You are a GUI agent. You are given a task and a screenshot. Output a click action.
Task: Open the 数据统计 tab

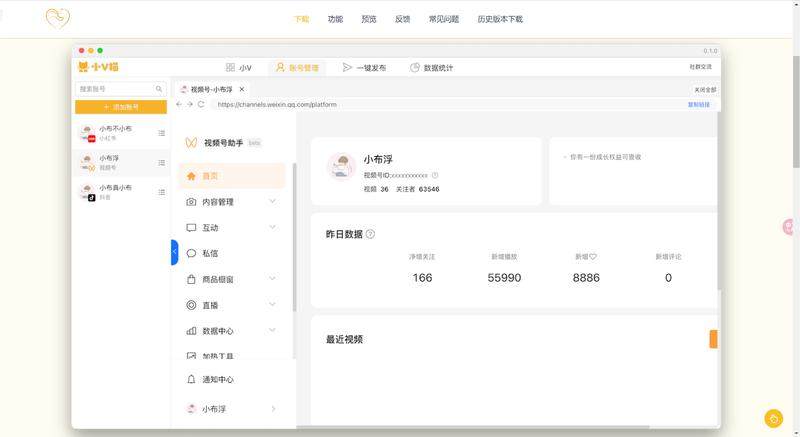(x=431, y=68)
